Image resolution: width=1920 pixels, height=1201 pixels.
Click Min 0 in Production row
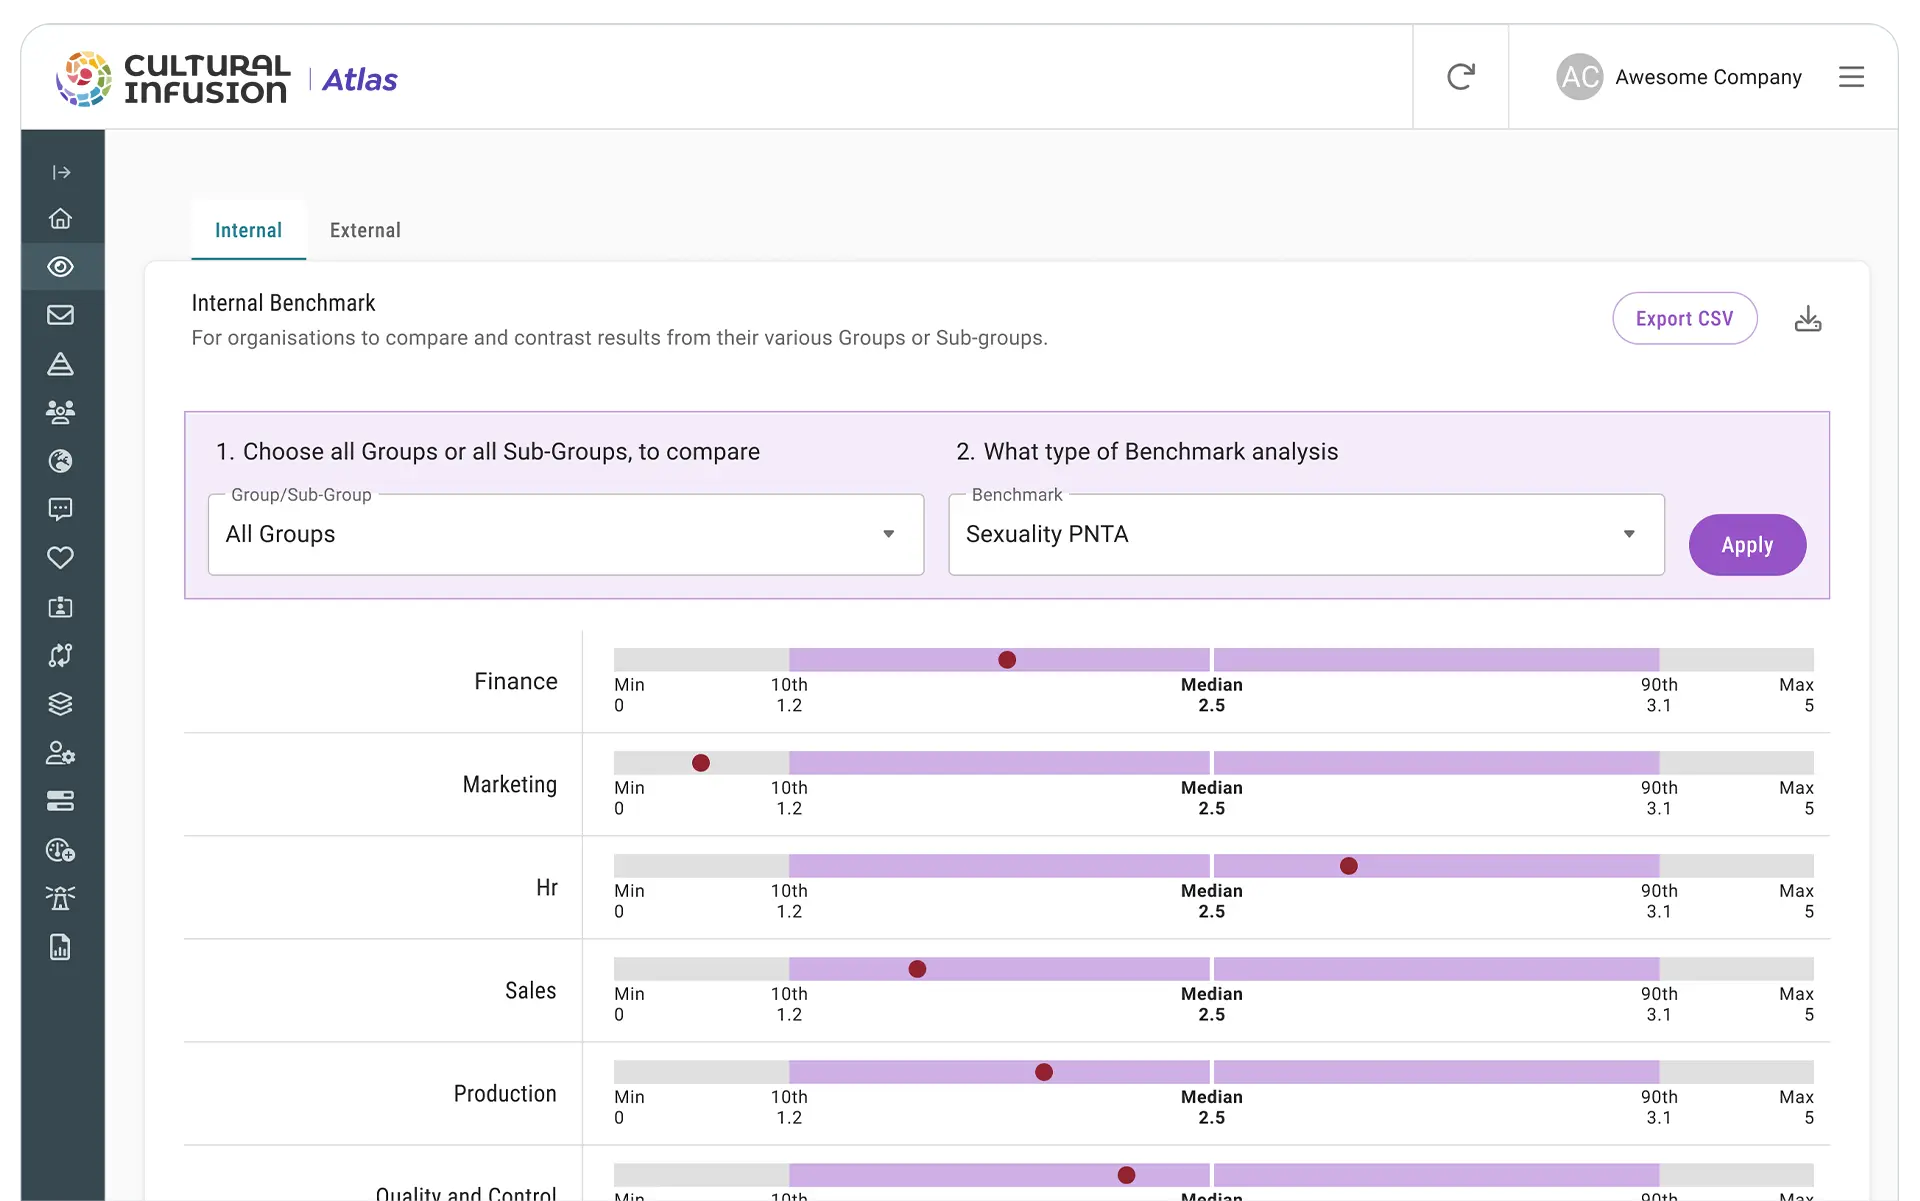[629, 1107]
